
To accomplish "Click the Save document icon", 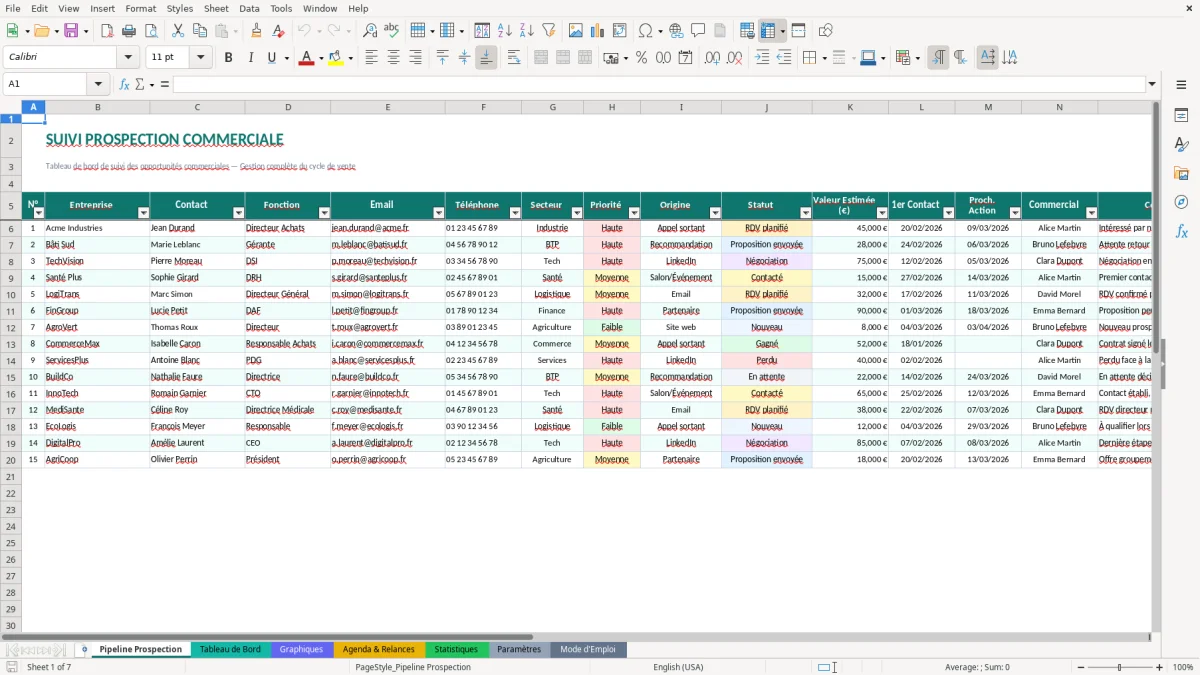I will (x=71, y=31).
